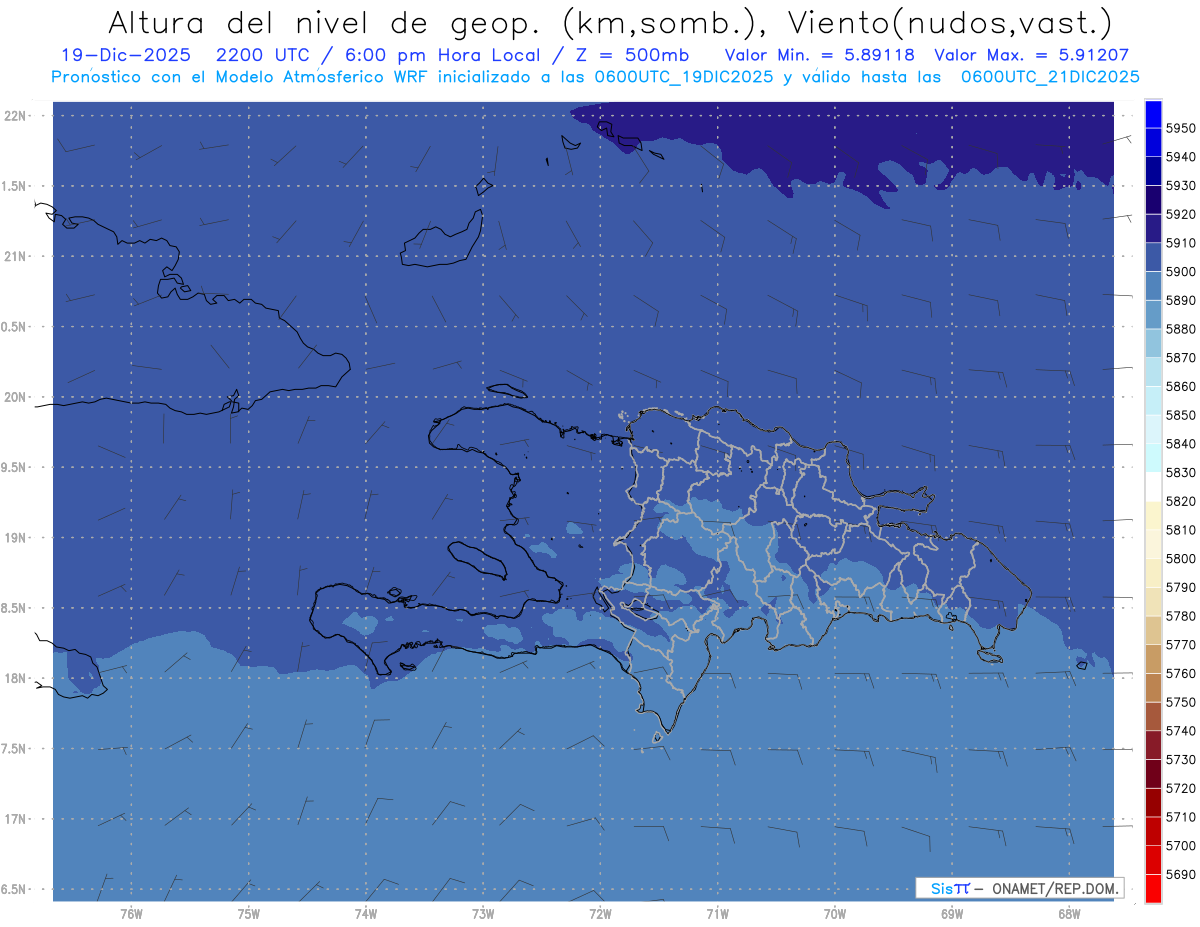Image resolution: width=1200 pixels, height=927 pixels.
Task: Click the '5860' legend value
Action: click(1180, 386)
